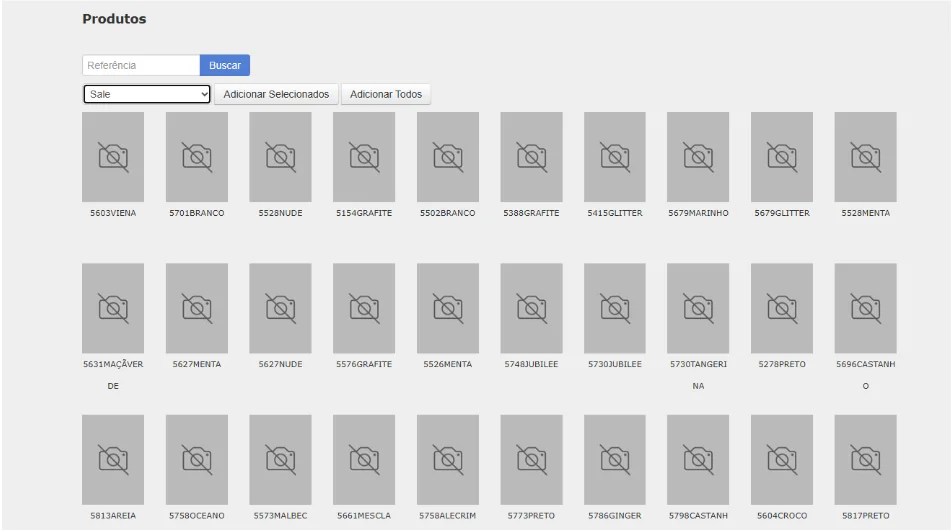Select product thumbnail 5701BRANCO
The width and height of the screenshot is (951, 531).
tap(197, 156)
